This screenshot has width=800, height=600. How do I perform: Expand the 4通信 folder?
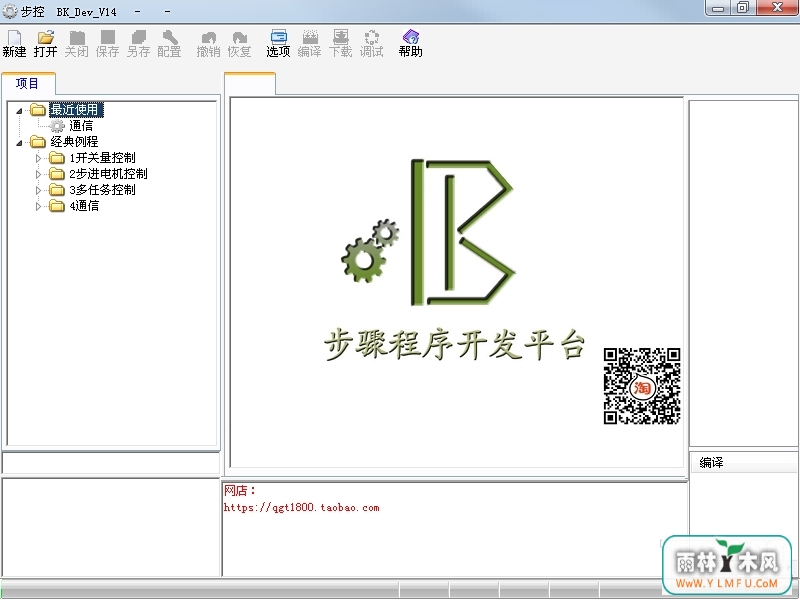point(38,207)
